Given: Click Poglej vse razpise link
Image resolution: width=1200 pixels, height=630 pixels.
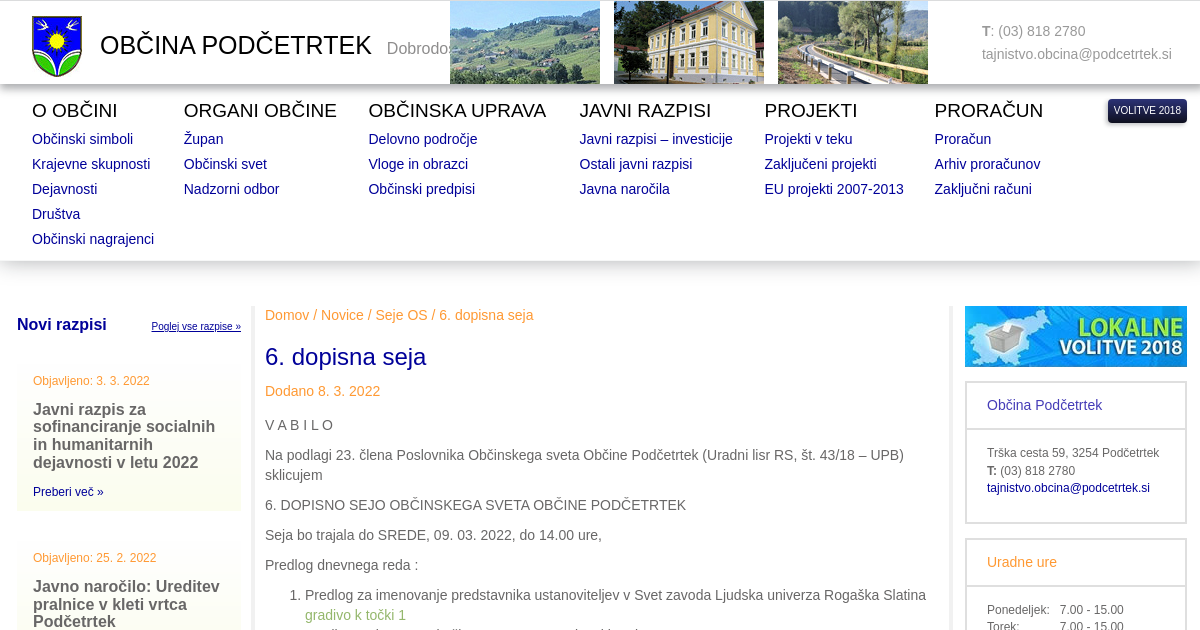Looking at the screenshot, I should (x=196, y=326).
